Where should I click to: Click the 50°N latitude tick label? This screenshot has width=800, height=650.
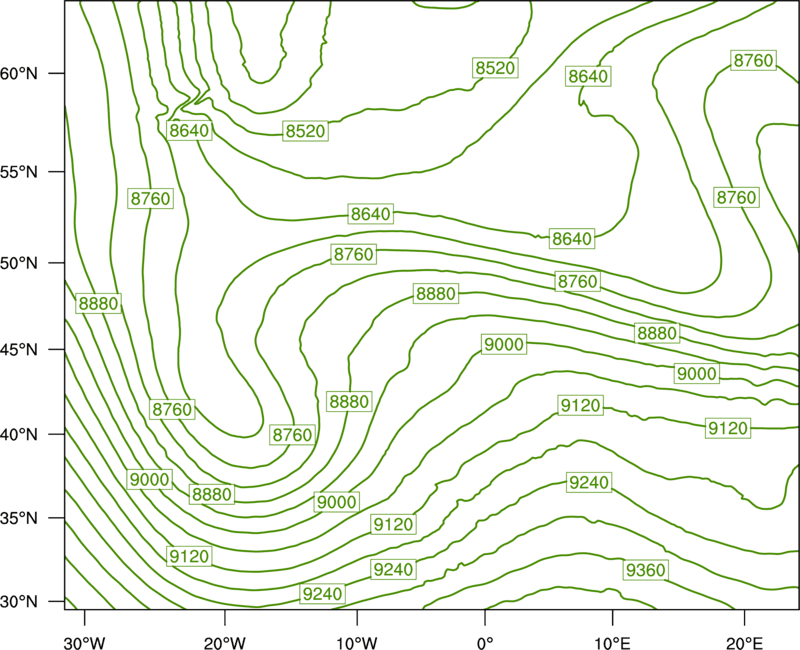[x=19, y=263]
